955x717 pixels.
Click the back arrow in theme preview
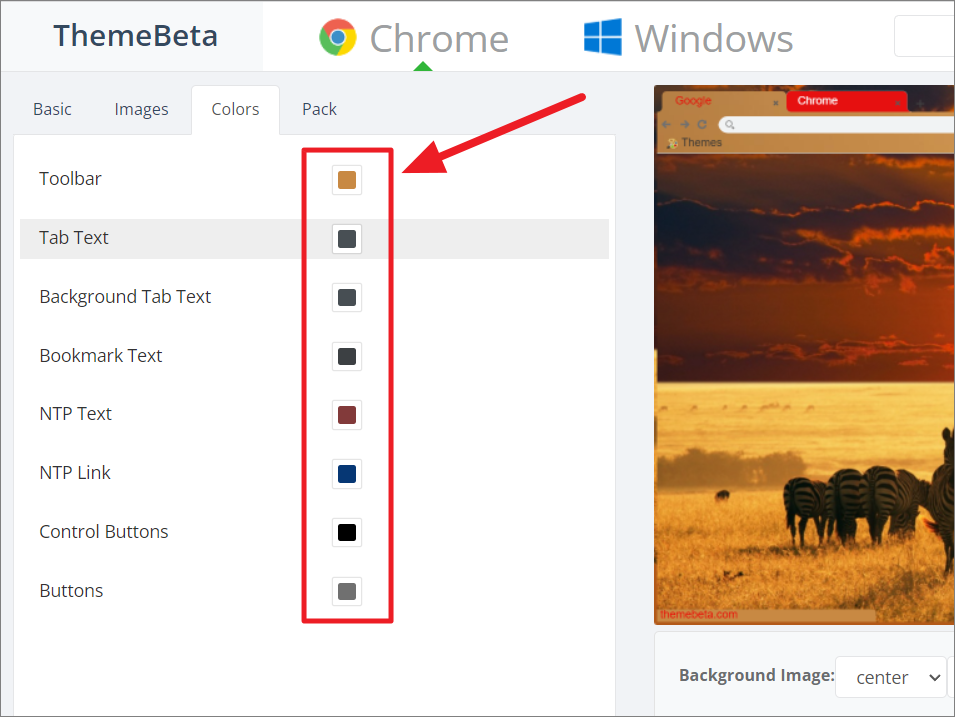[666, 124]
